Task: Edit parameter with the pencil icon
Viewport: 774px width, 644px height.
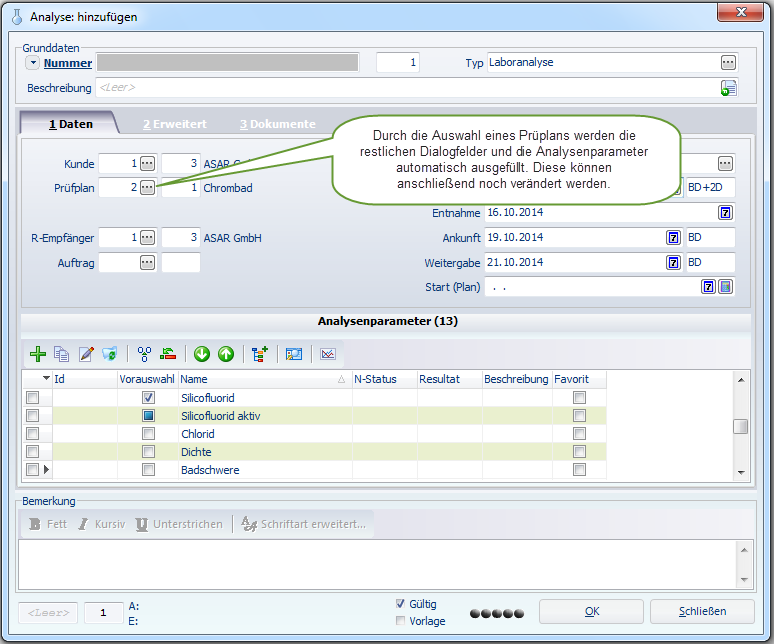Action: point(86,354)
